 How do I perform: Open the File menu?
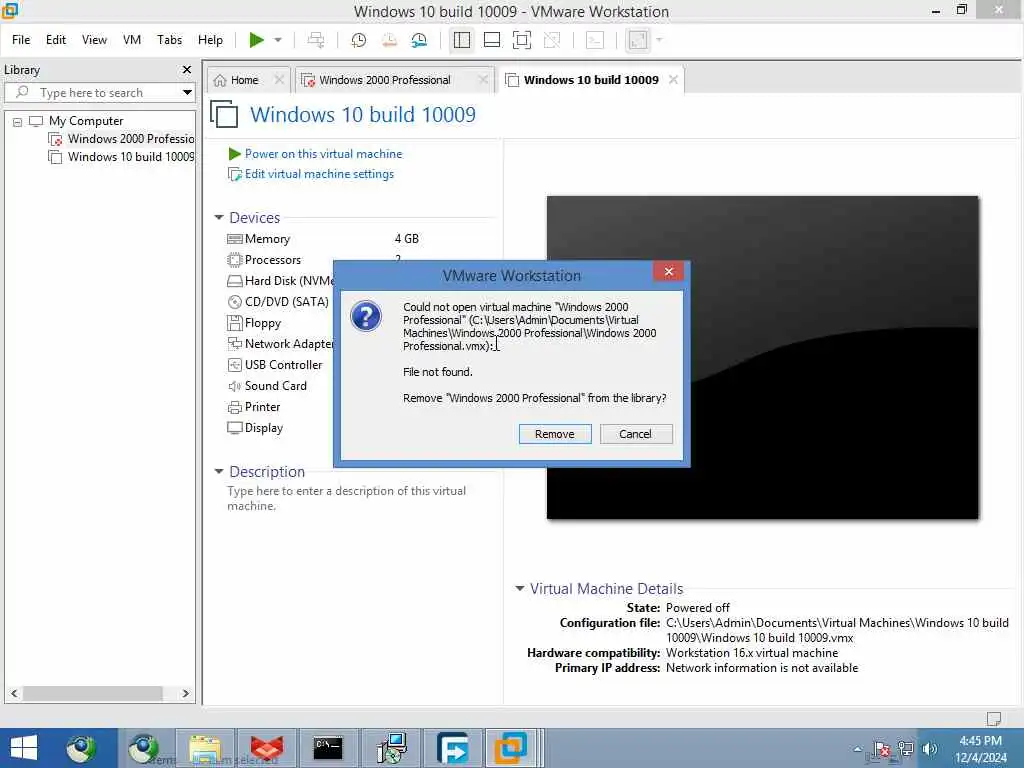pyautogui.click(x=21, y=40)
